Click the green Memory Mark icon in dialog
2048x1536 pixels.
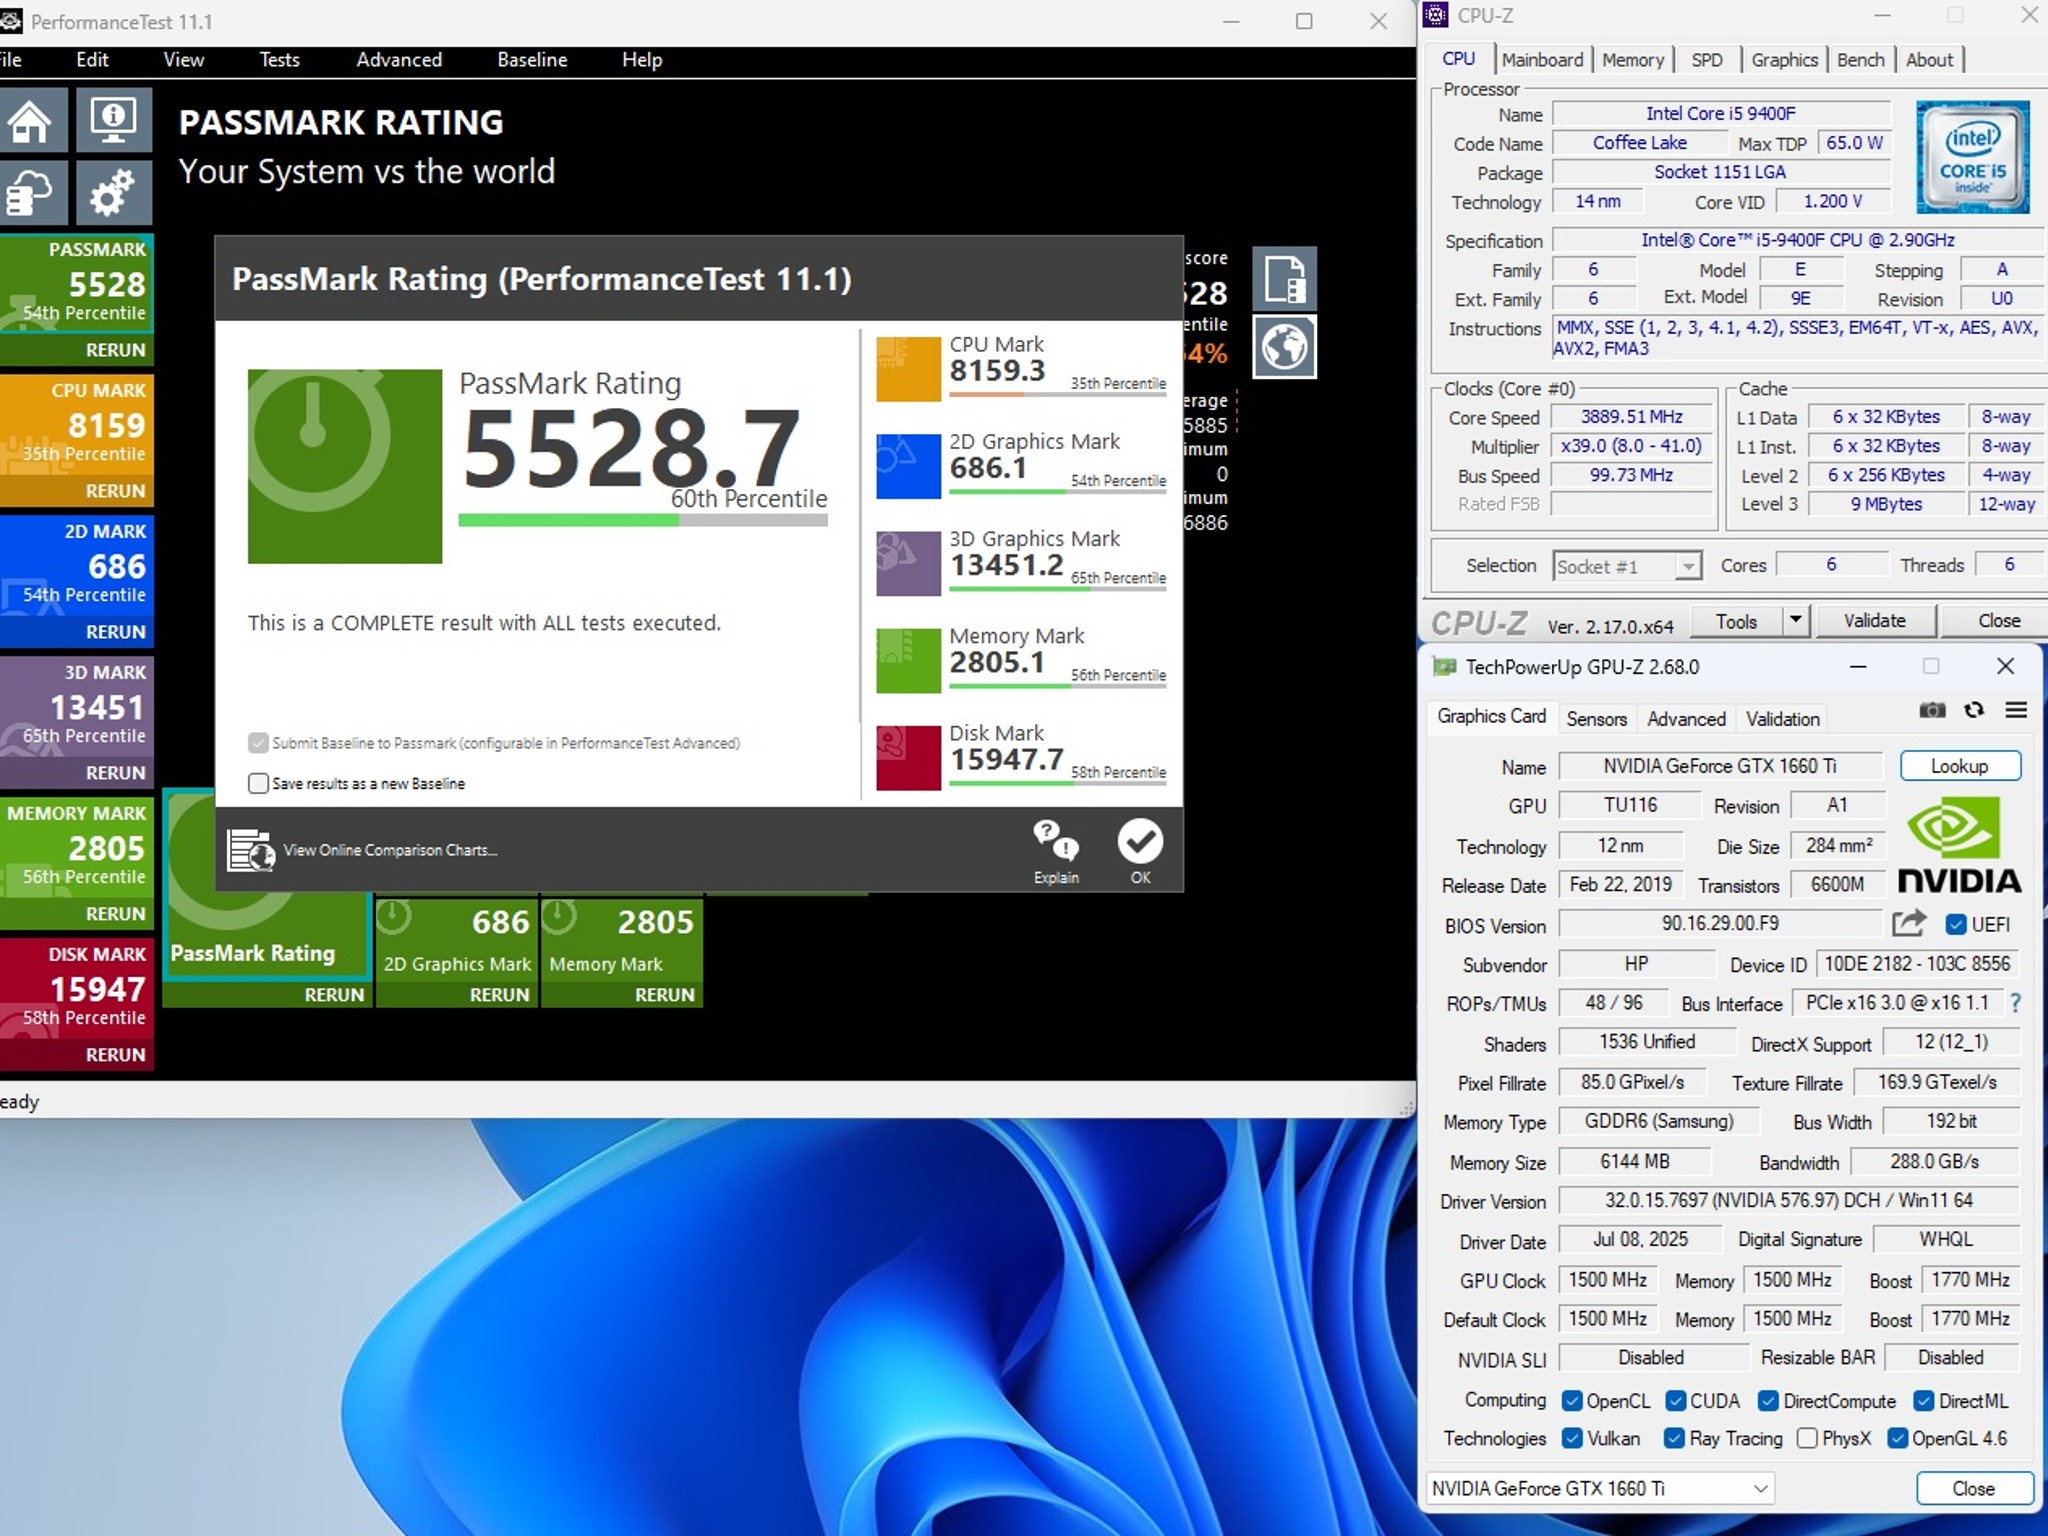pos(908,660)
